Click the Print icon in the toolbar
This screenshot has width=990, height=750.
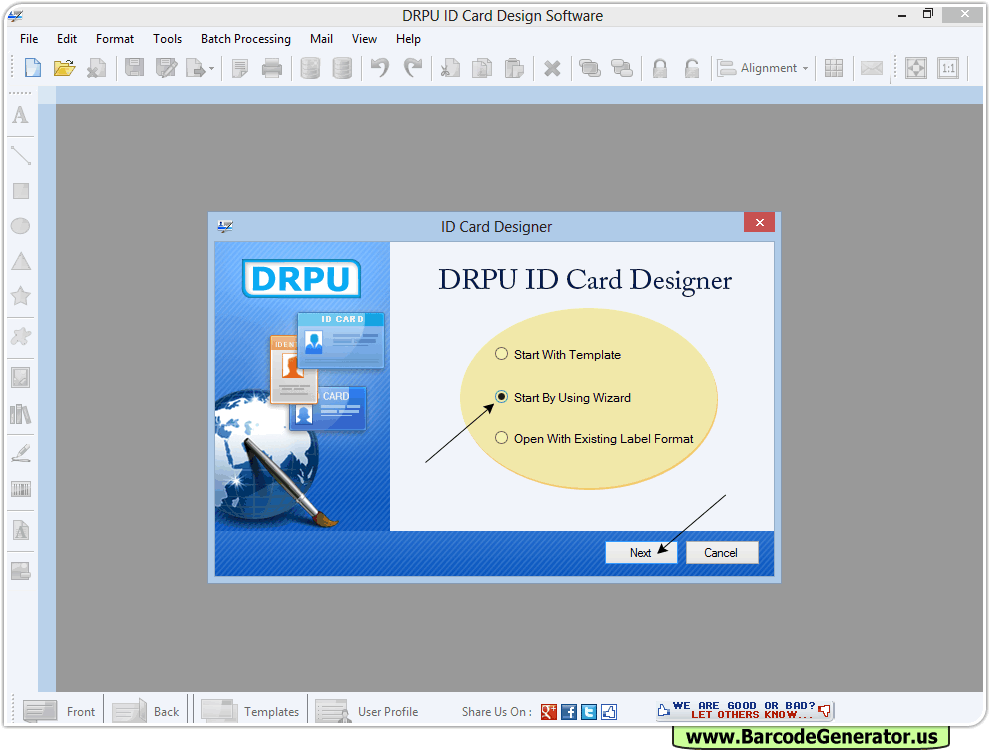[x=271, y=68]
